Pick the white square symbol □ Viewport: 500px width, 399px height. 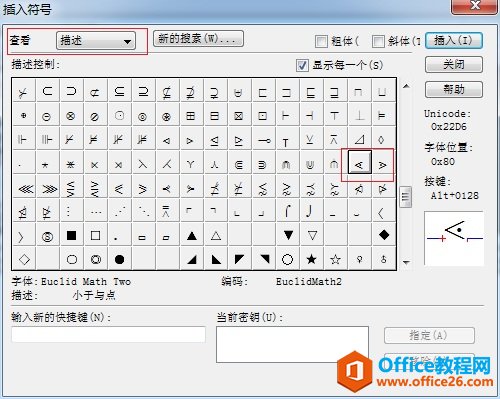coord(96,236)
